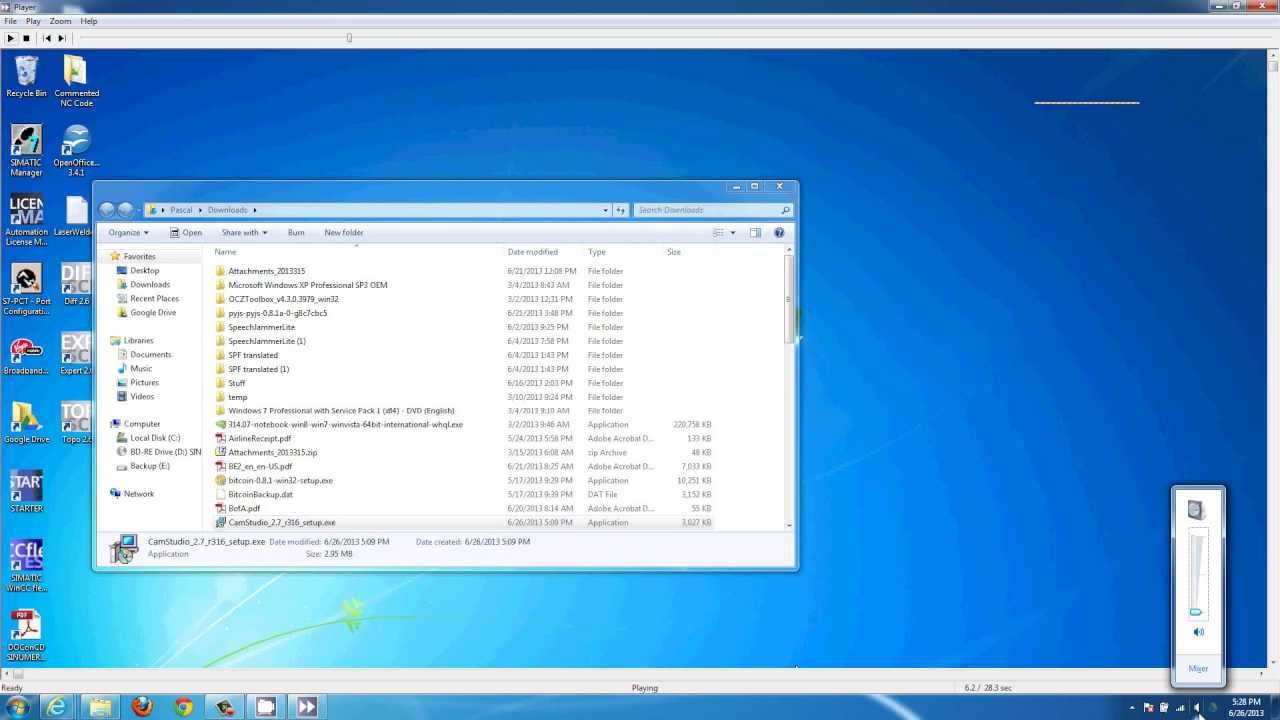Click the Help icon in the Explorer toolbar
The height and width of the screenshot is (720, 1280).
click(779, 232)
